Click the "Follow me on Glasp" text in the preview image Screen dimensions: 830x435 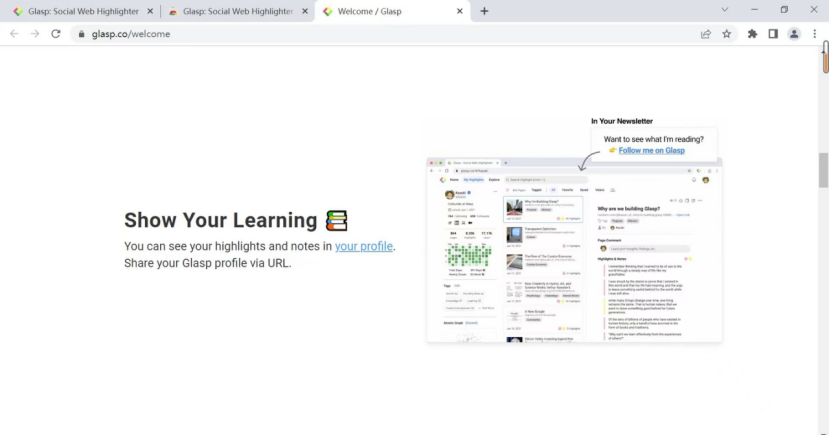pos(652,150)
